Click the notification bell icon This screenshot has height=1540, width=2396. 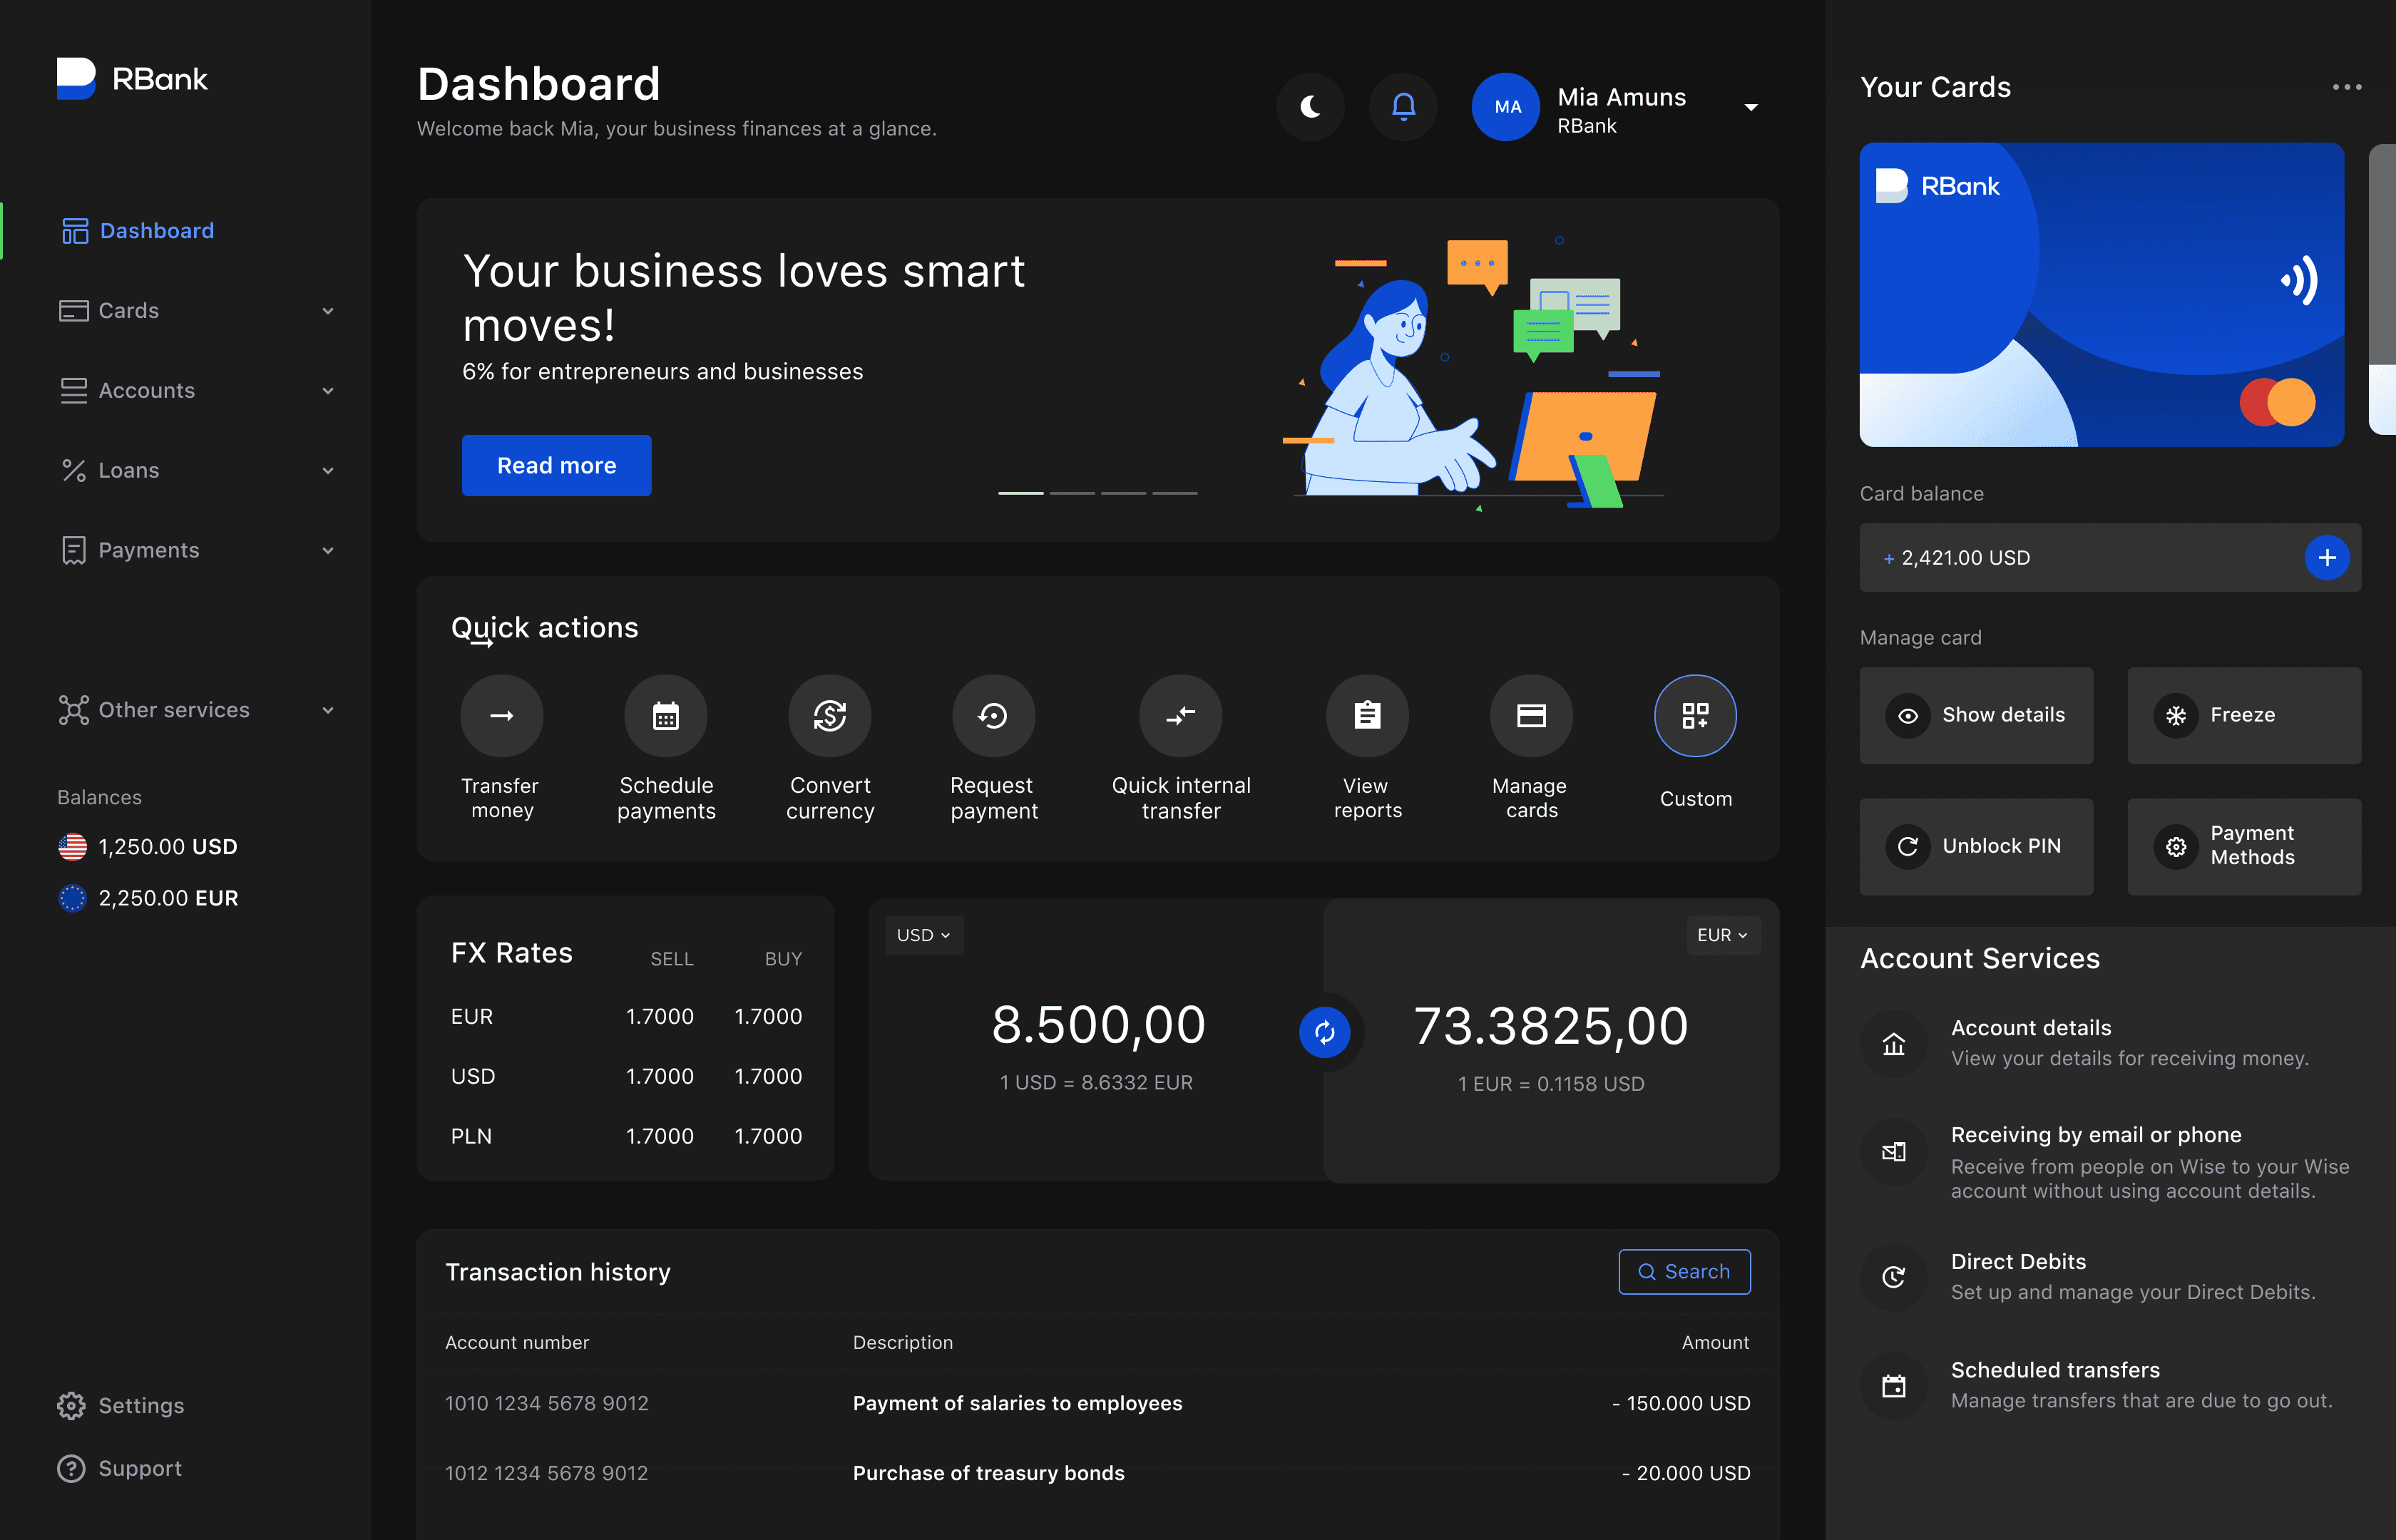(x=1403, y=106)
